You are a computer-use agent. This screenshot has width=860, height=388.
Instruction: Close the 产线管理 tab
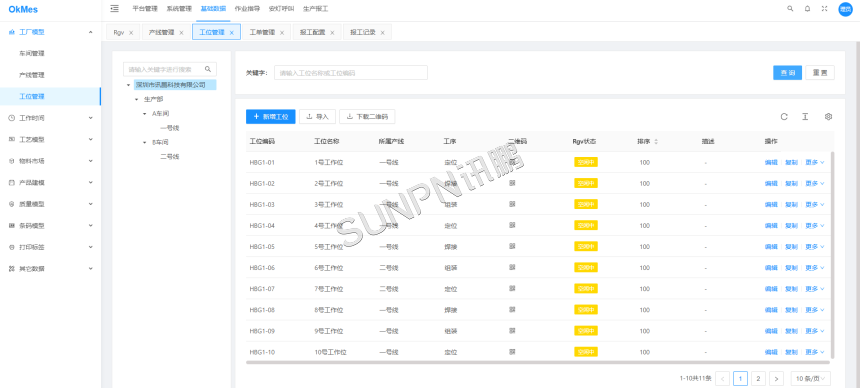click(x=181, y=32)
